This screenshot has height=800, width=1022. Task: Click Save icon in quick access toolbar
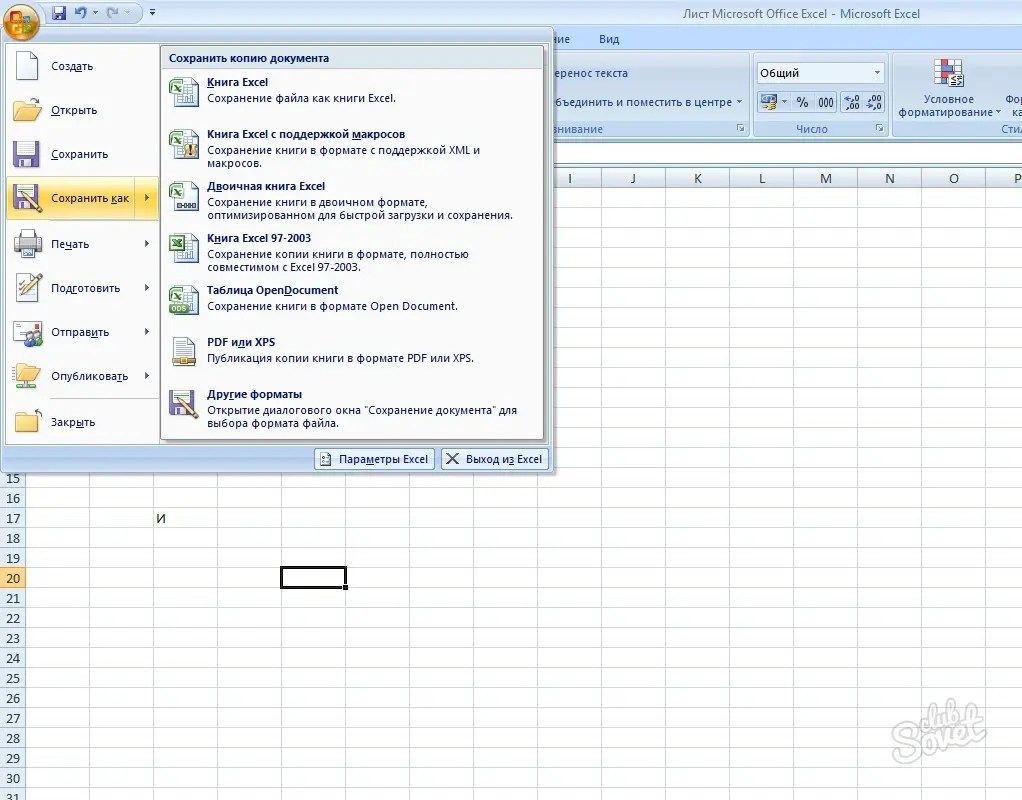tap(59, 12)
